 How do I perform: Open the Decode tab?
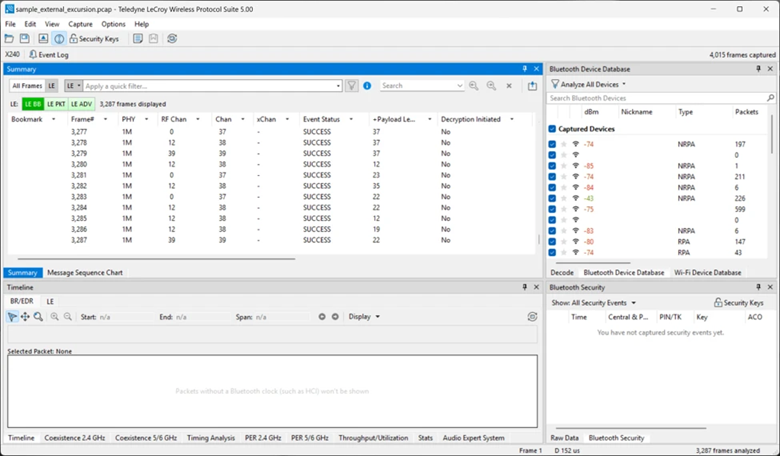[562, 273]
